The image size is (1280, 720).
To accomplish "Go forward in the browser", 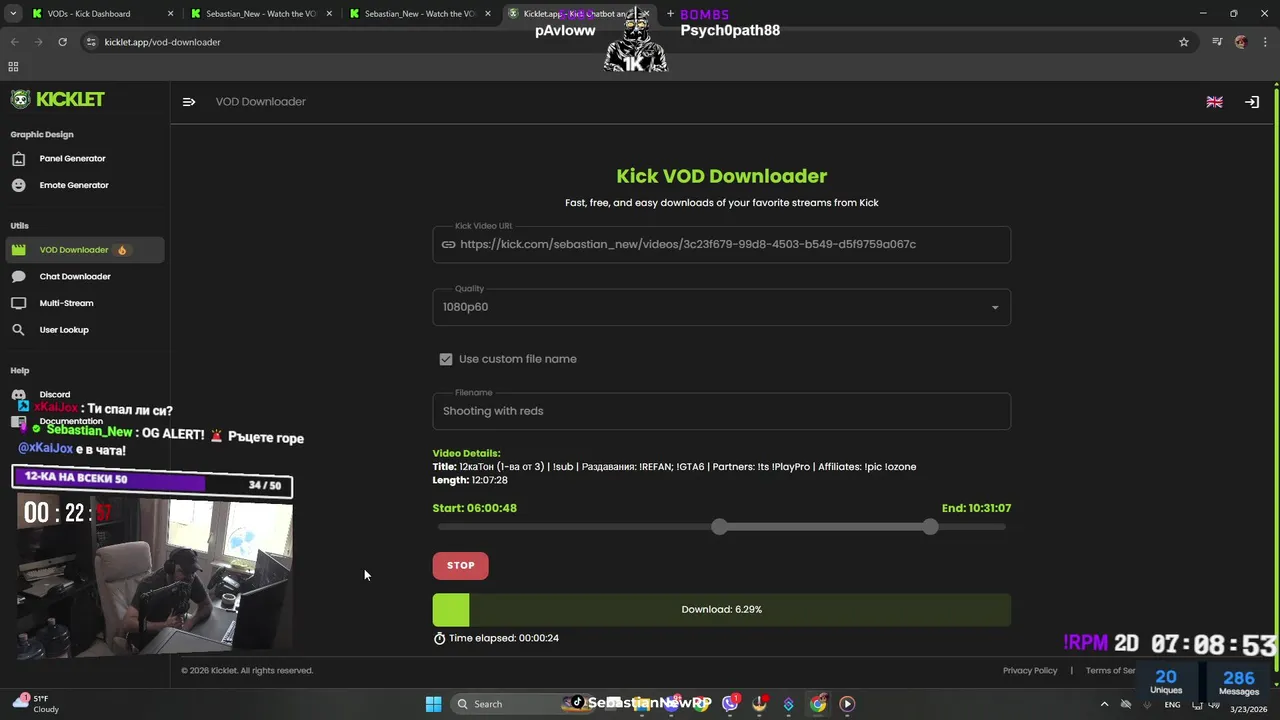I will click(38, 42).
